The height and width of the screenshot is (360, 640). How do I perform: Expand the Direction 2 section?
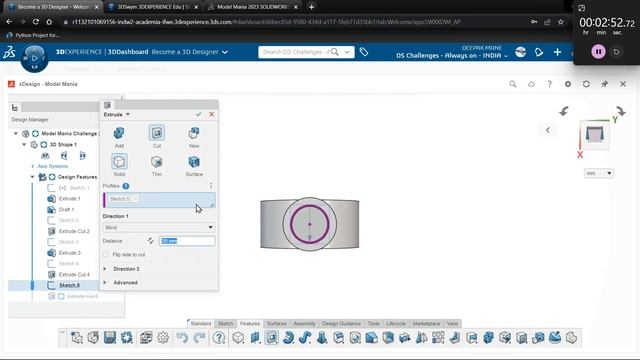tap(105, 269)
